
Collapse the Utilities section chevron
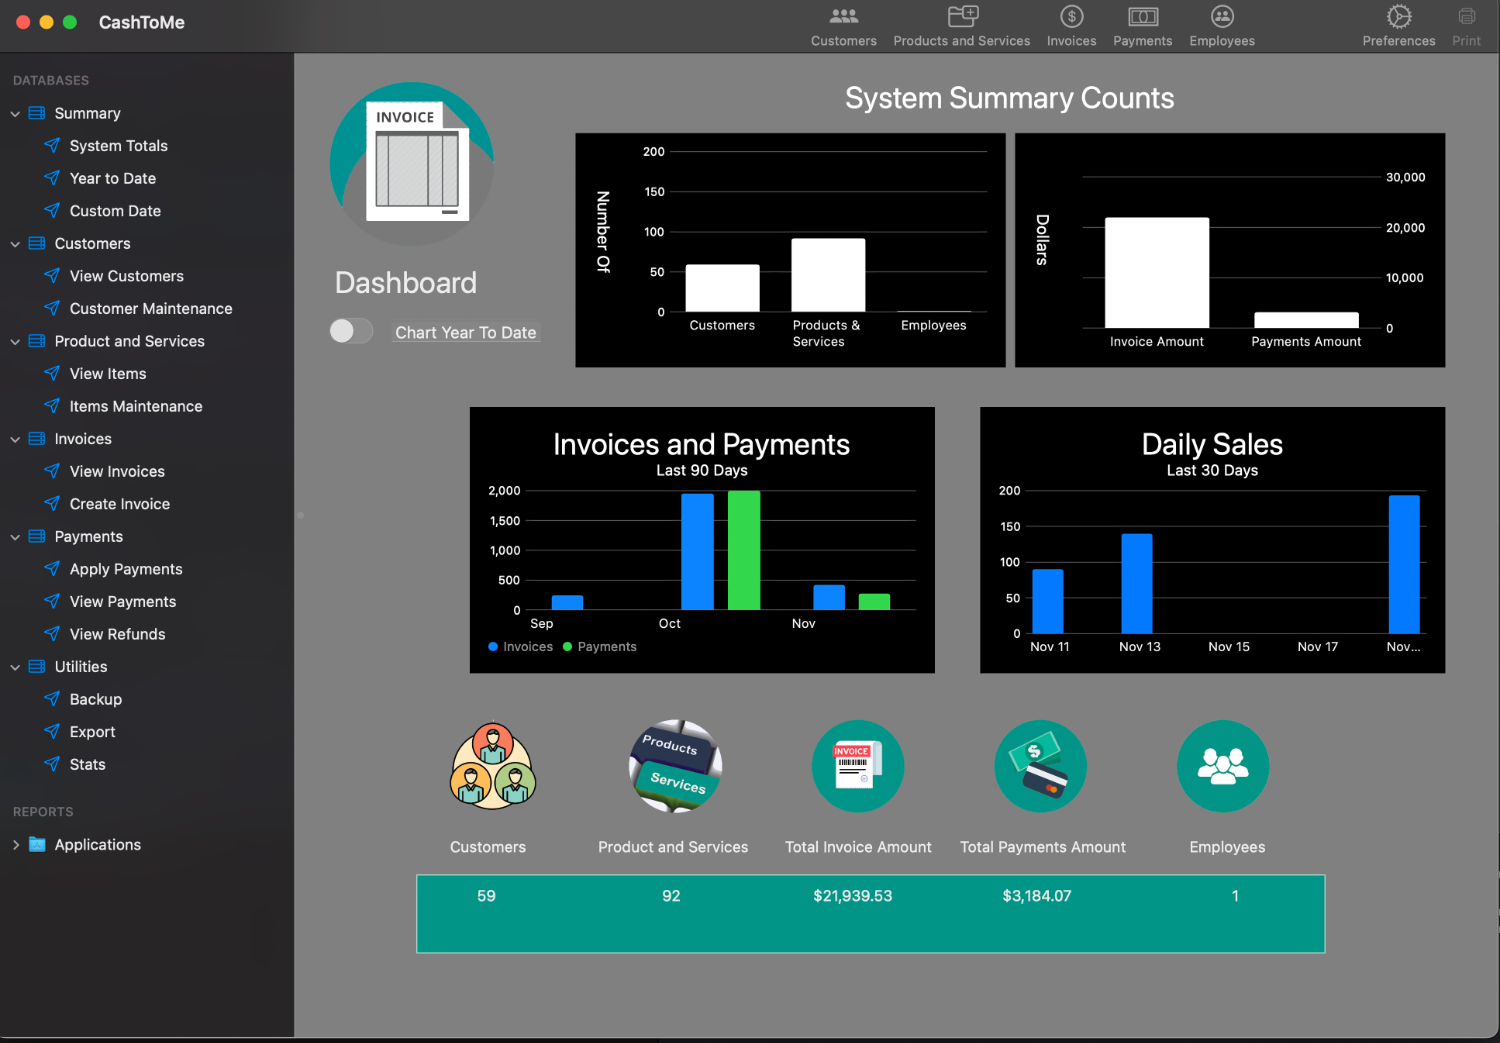[15, 667]
